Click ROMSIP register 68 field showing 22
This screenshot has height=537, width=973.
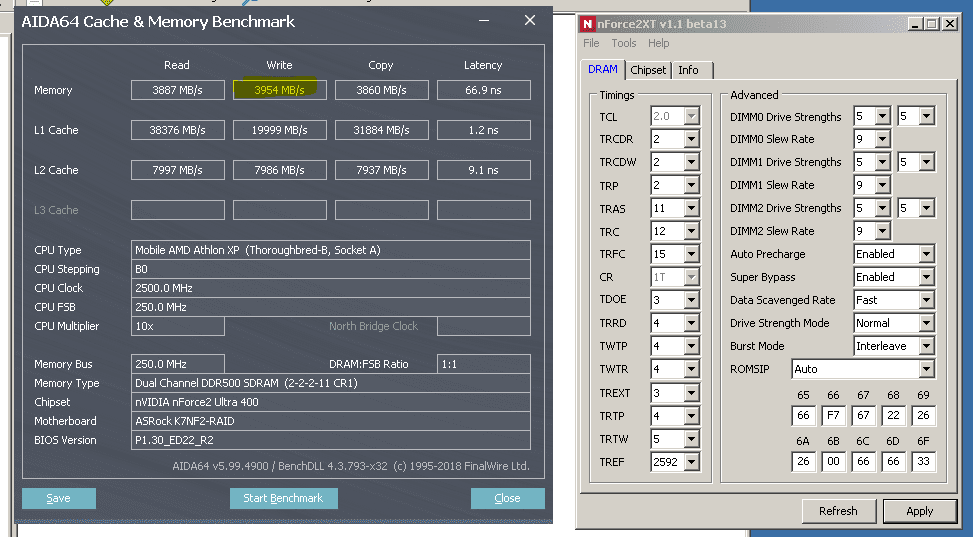pos(894,415)
